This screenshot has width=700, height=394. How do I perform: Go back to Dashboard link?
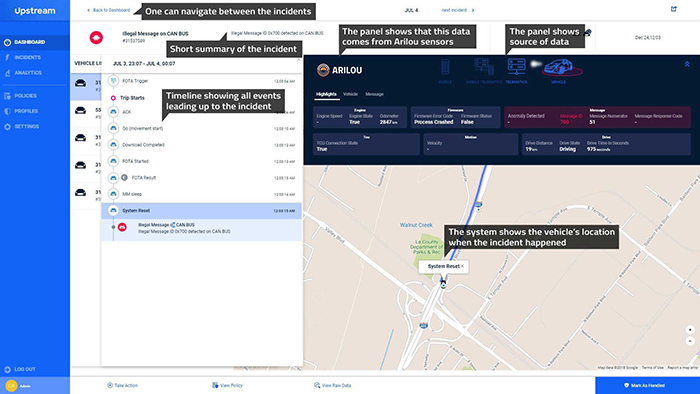click(108, 10)
